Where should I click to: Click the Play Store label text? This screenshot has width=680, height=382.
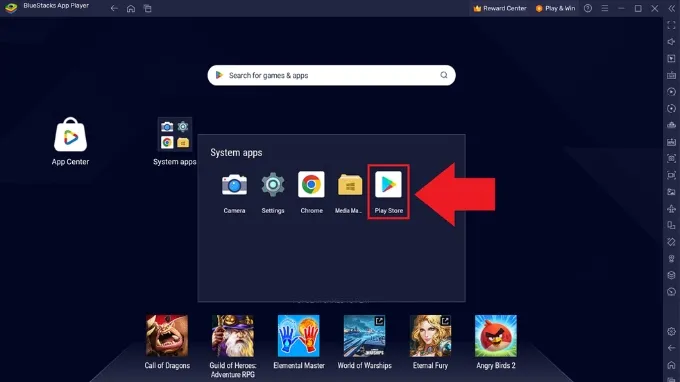point(389,211)
